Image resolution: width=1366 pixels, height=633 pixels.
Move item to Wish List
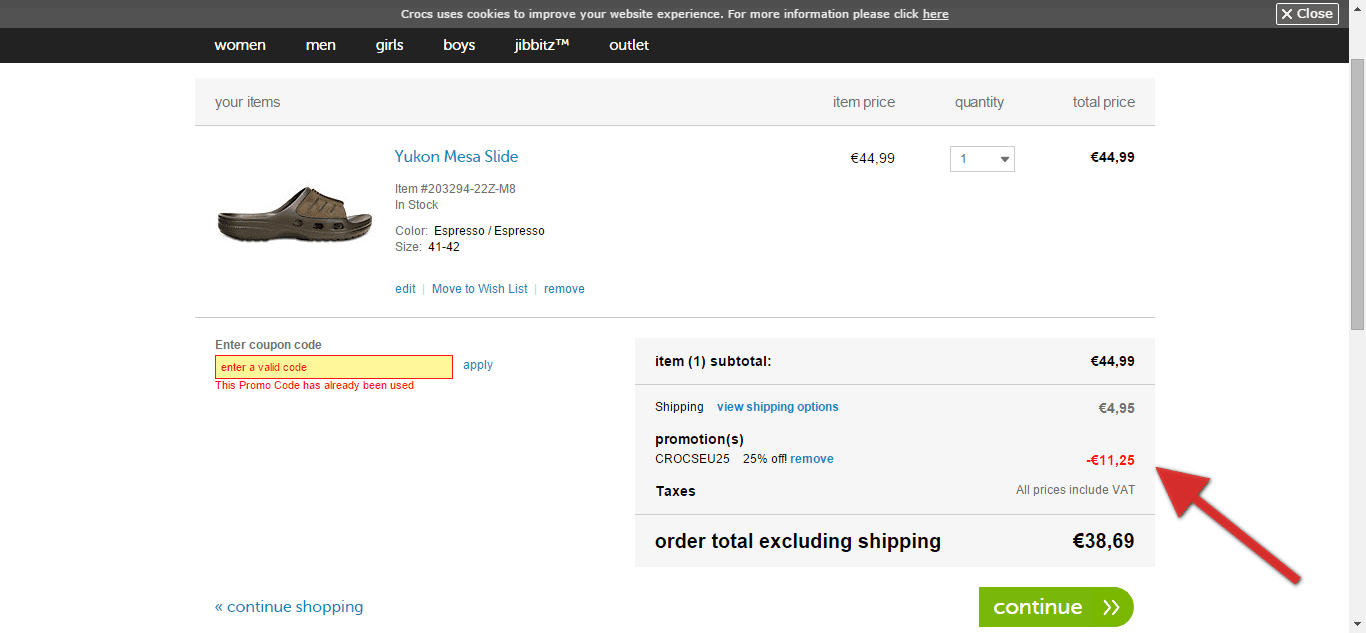pos(480,289)
